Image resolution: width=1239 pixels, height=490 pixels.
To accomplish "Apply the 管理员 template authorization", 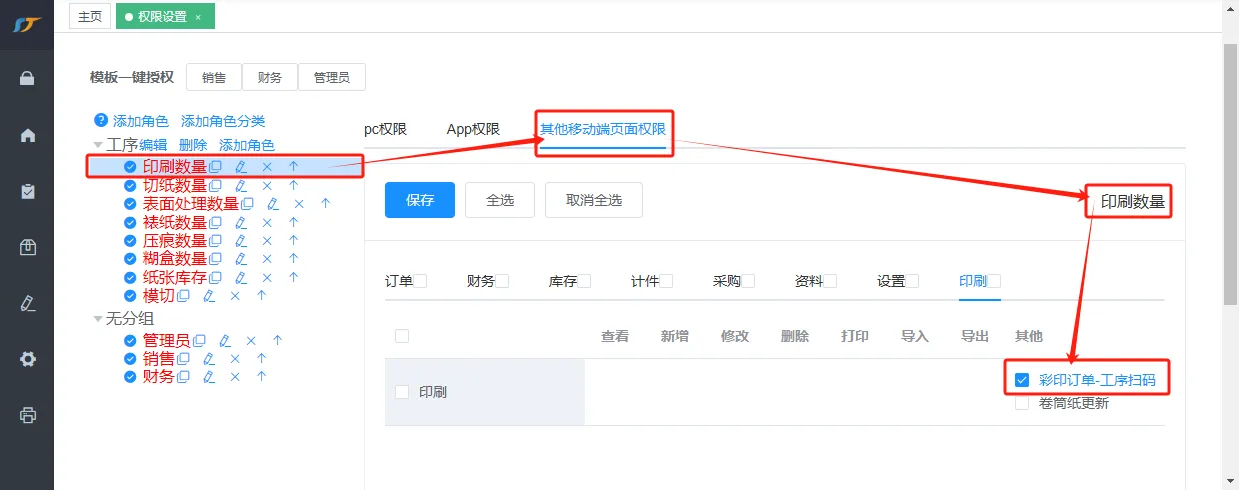I will pyautogui.click(x=332, y=77).
